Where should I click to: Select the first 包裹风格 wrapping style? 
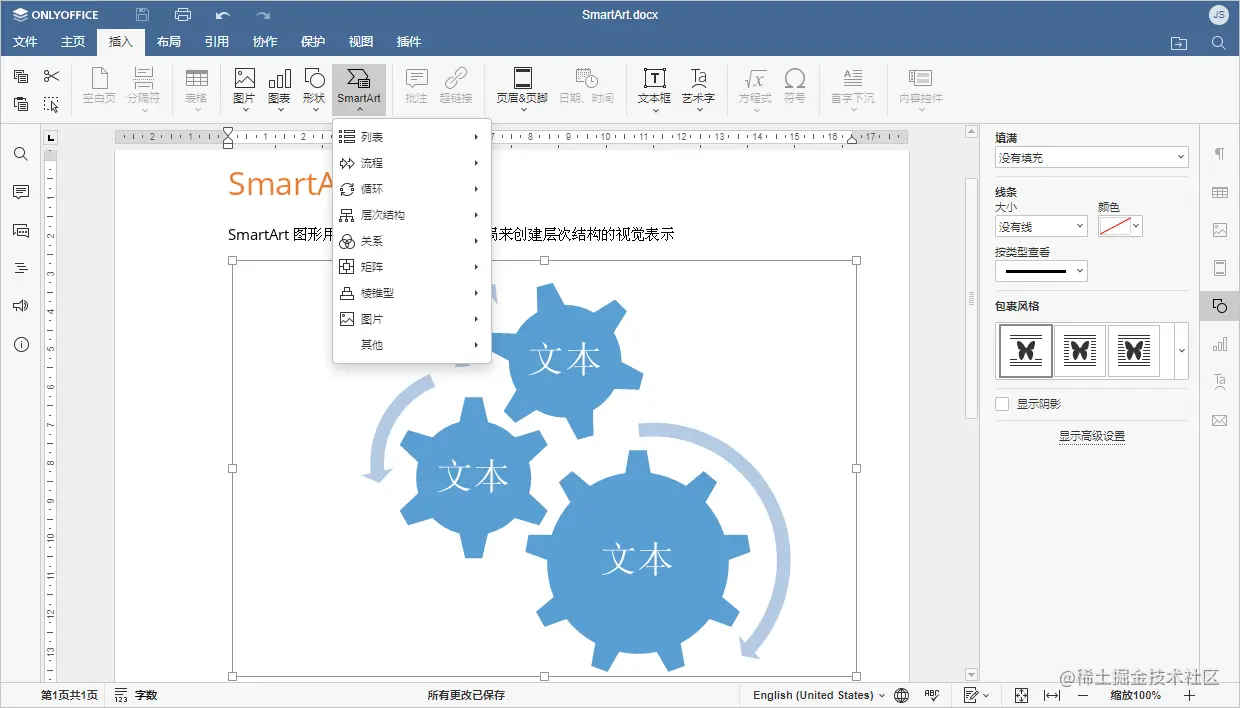coord(1024,351)
